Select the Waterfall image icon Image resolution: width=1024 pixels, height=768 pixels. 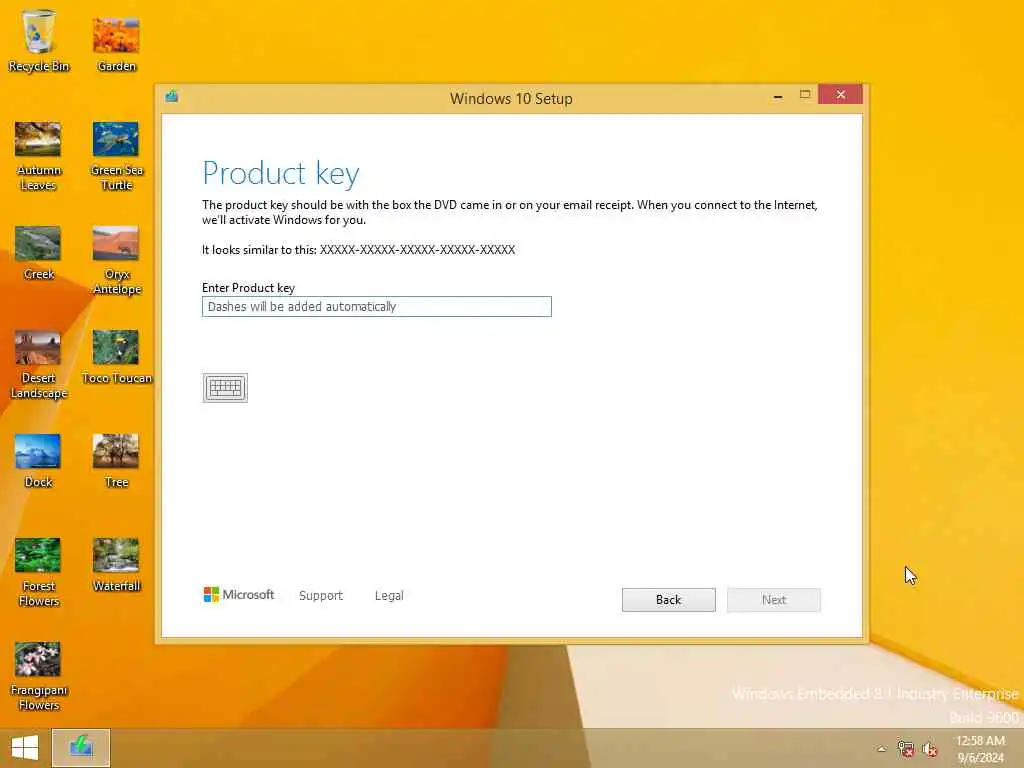pyautogui.click(x=116, y=564)
